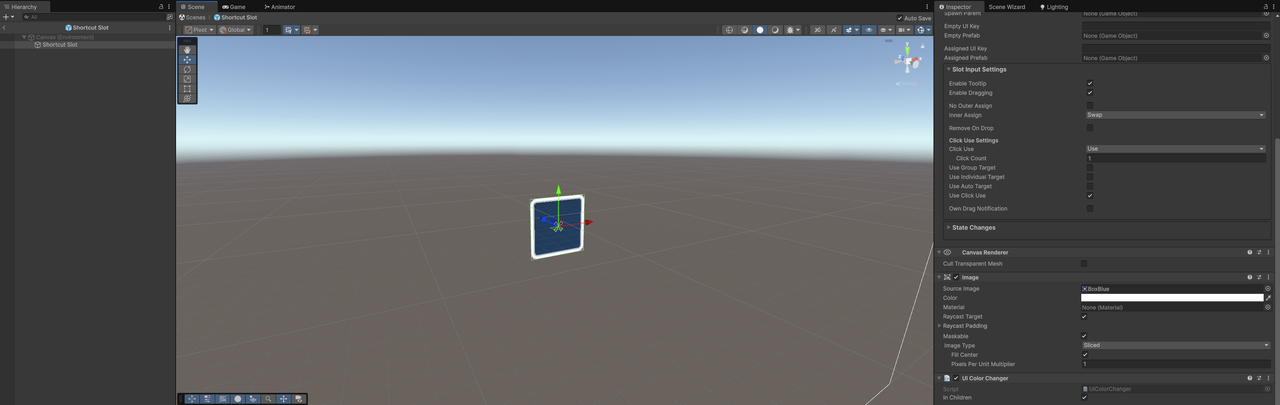The height and width of the screenshot is (405, 1280).
Task: Pick Empty Prefab object selector
Action: 1268,36
